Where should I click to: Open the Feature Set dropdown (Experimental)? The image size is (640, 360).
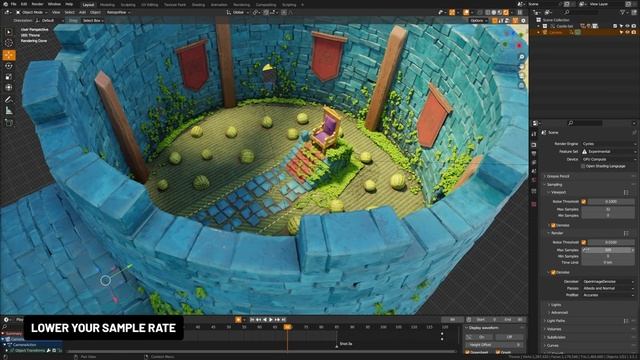pyautogui.click(x=609, y=151)
